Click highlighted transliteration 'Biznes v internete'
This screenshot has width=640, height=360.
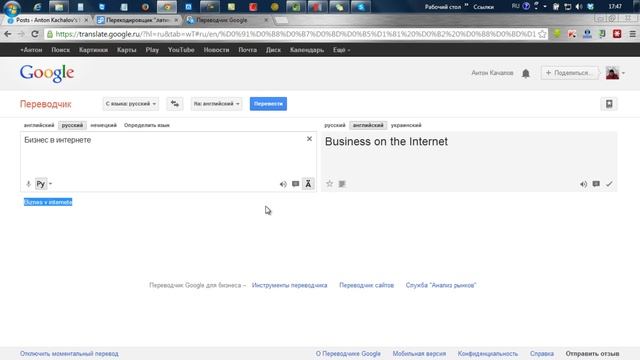[48, 202]
